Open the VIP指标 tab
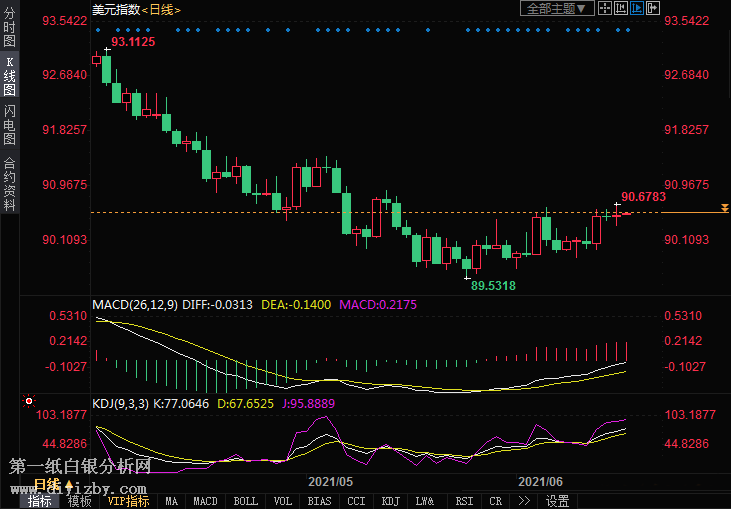731x509 pixels. tap(128, 501)
